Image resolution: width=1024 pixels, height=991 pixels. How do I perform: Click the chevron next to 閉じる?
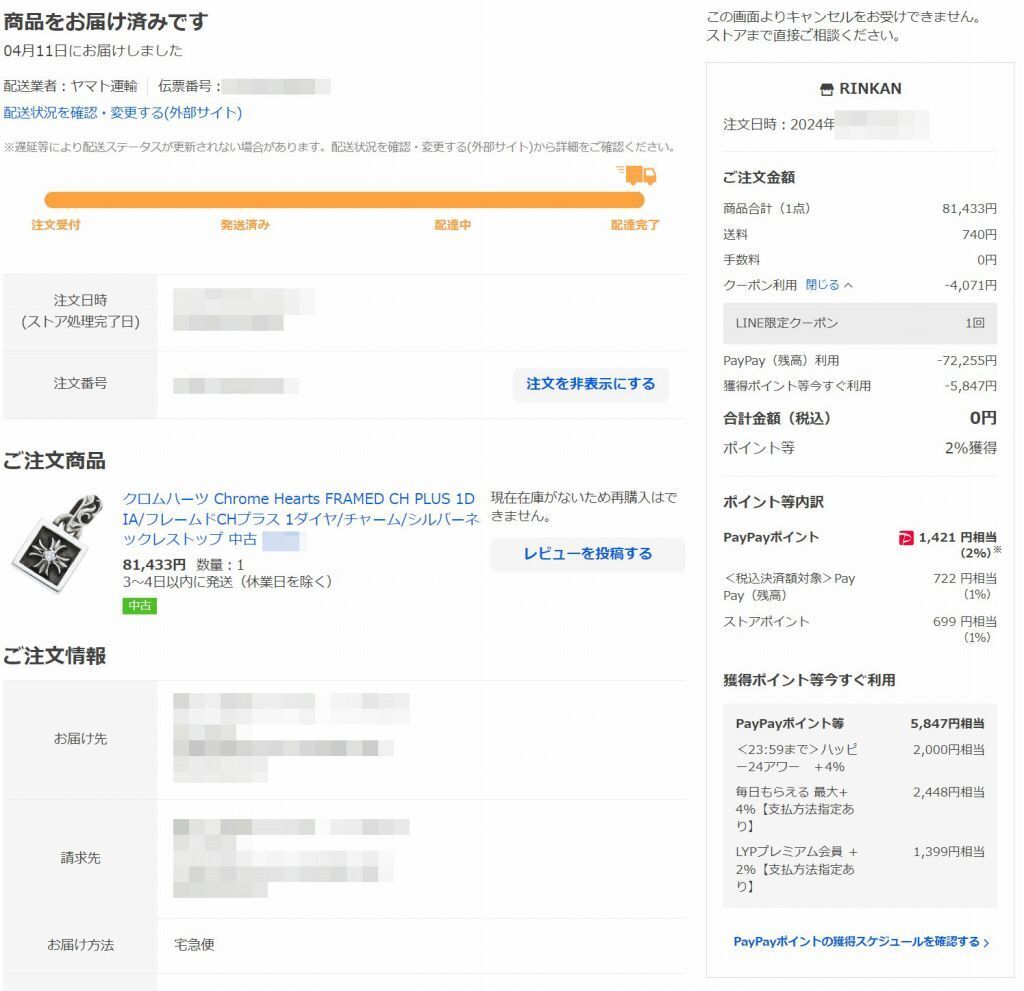pyautogui.click(x=848, y=285)
